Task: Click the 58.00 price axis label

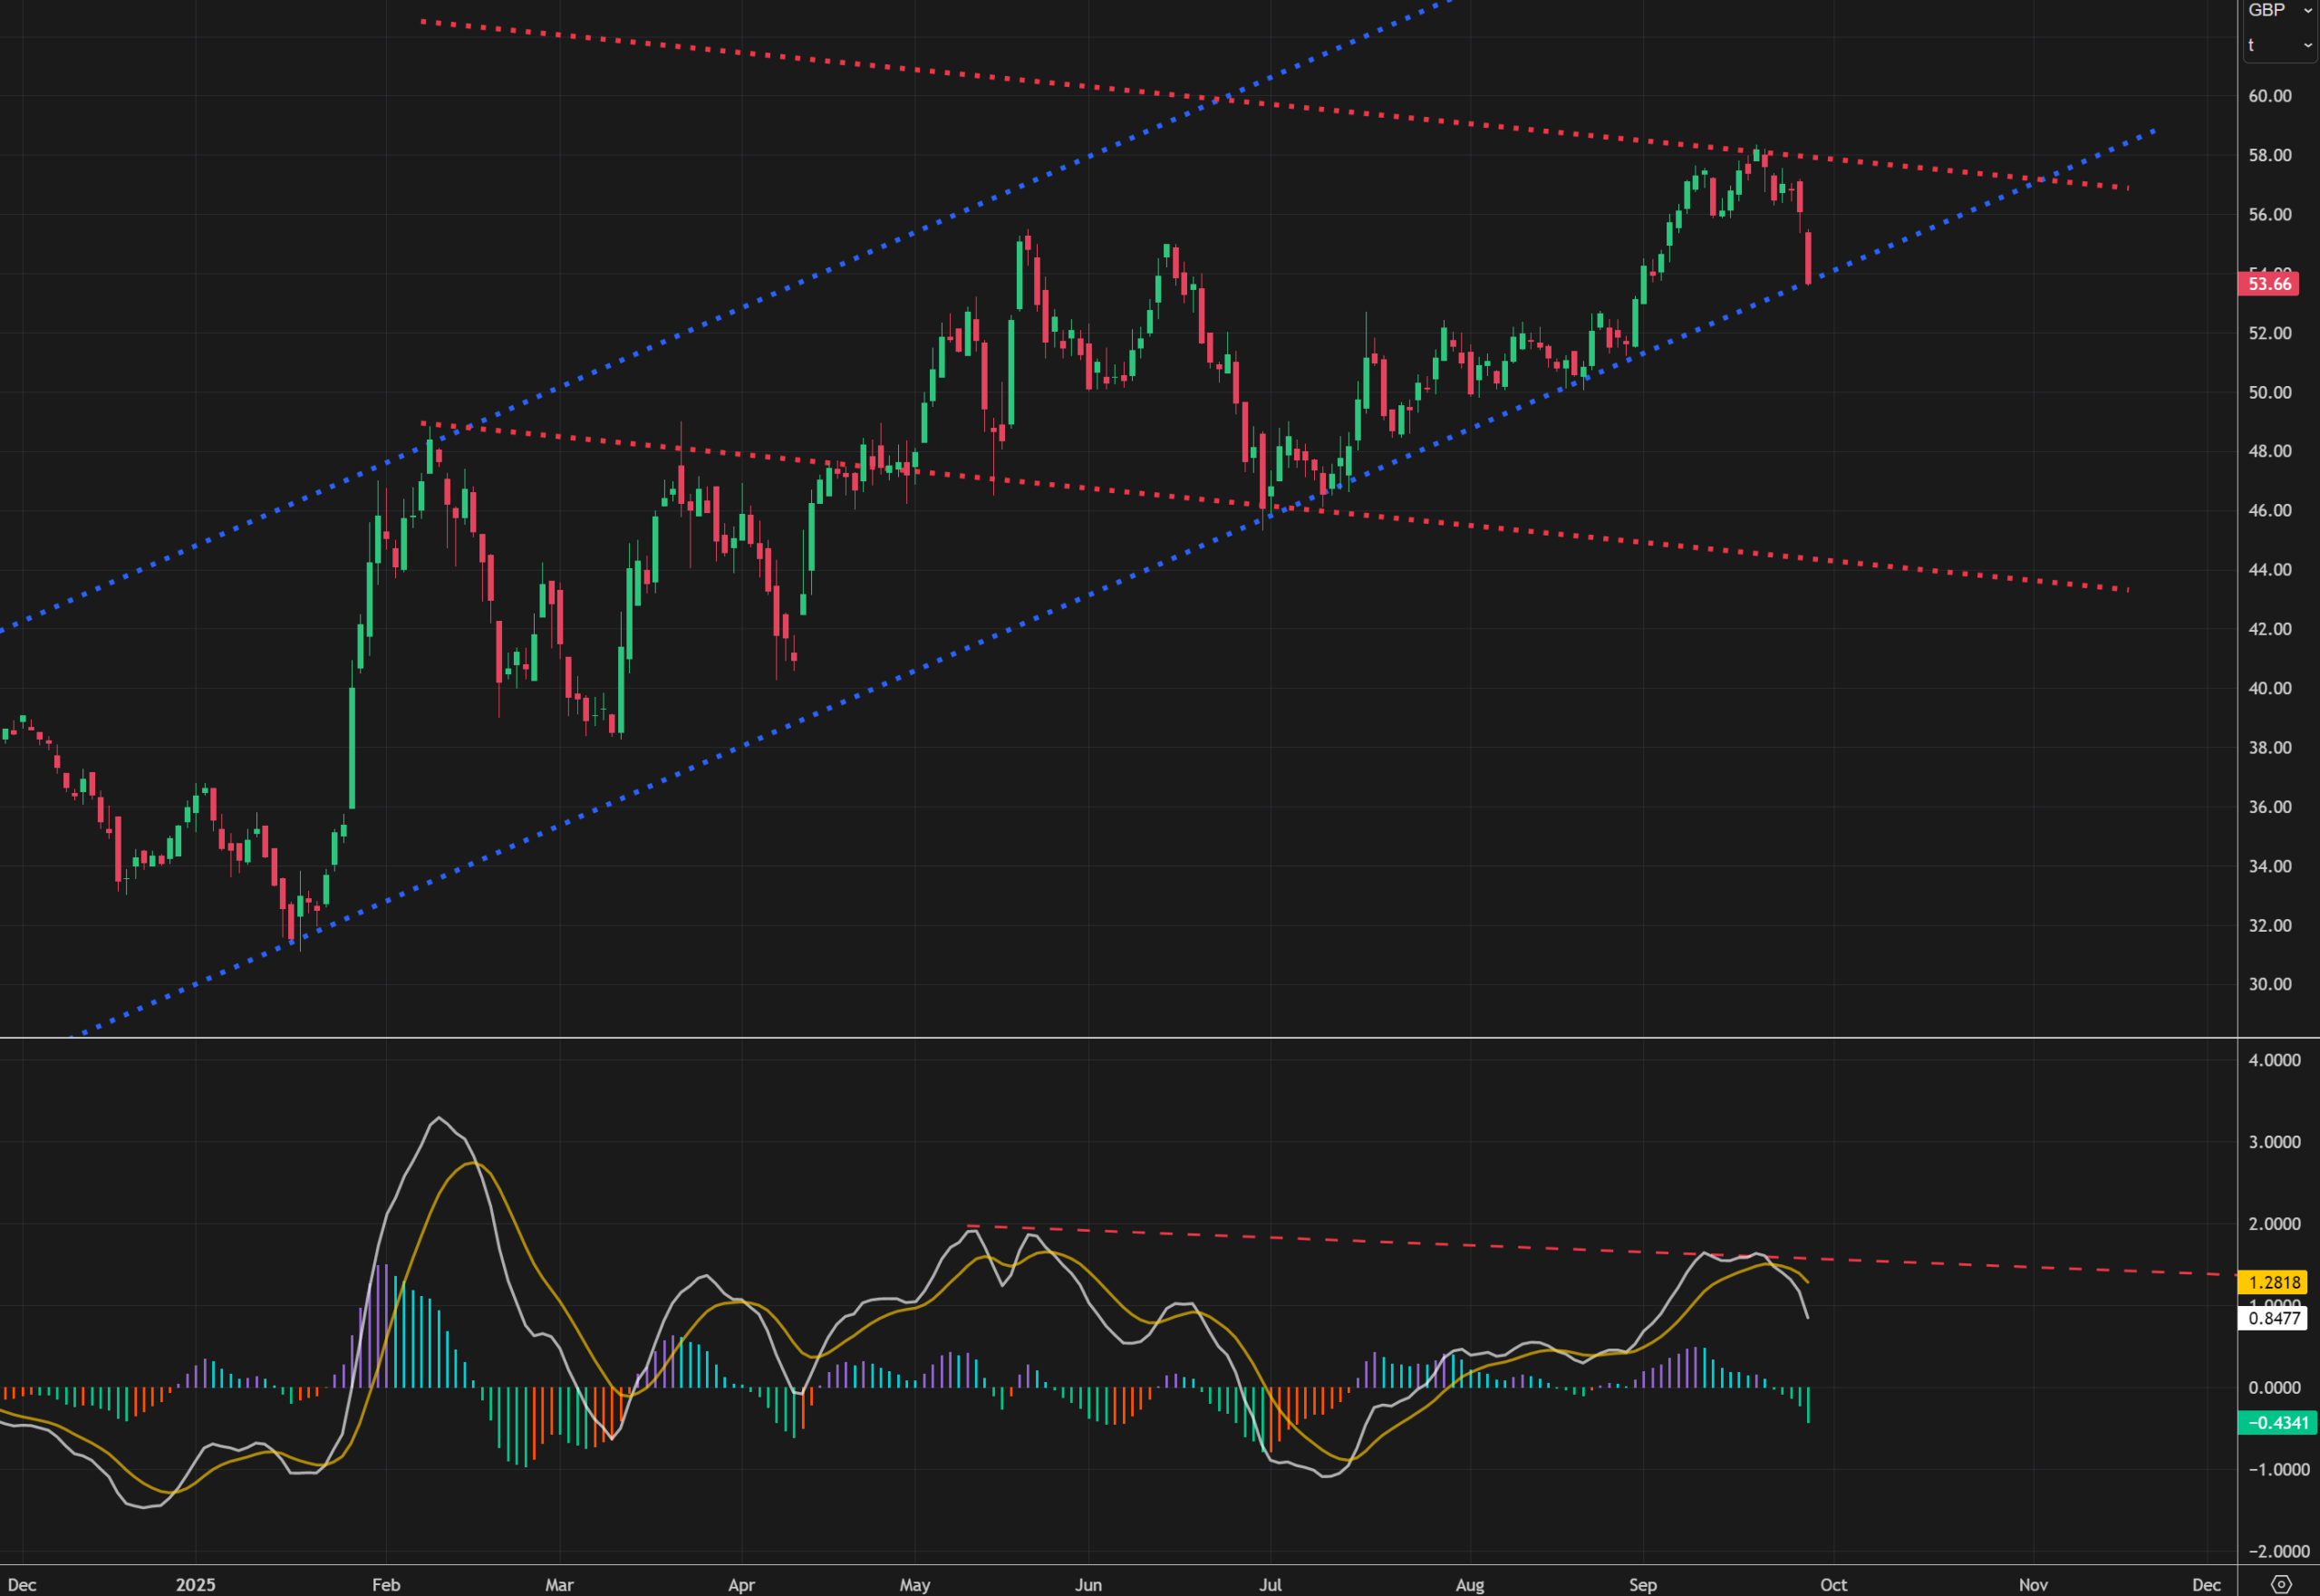Action: [x=2270, y=155]
